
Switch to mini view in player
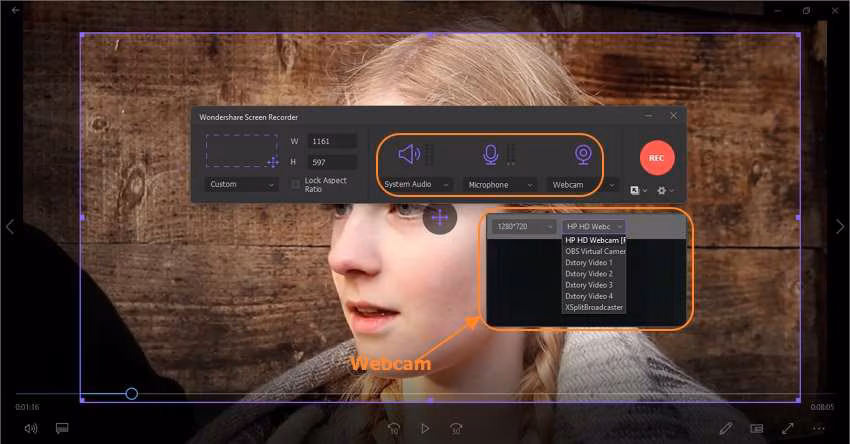click(x=757, y=429)
